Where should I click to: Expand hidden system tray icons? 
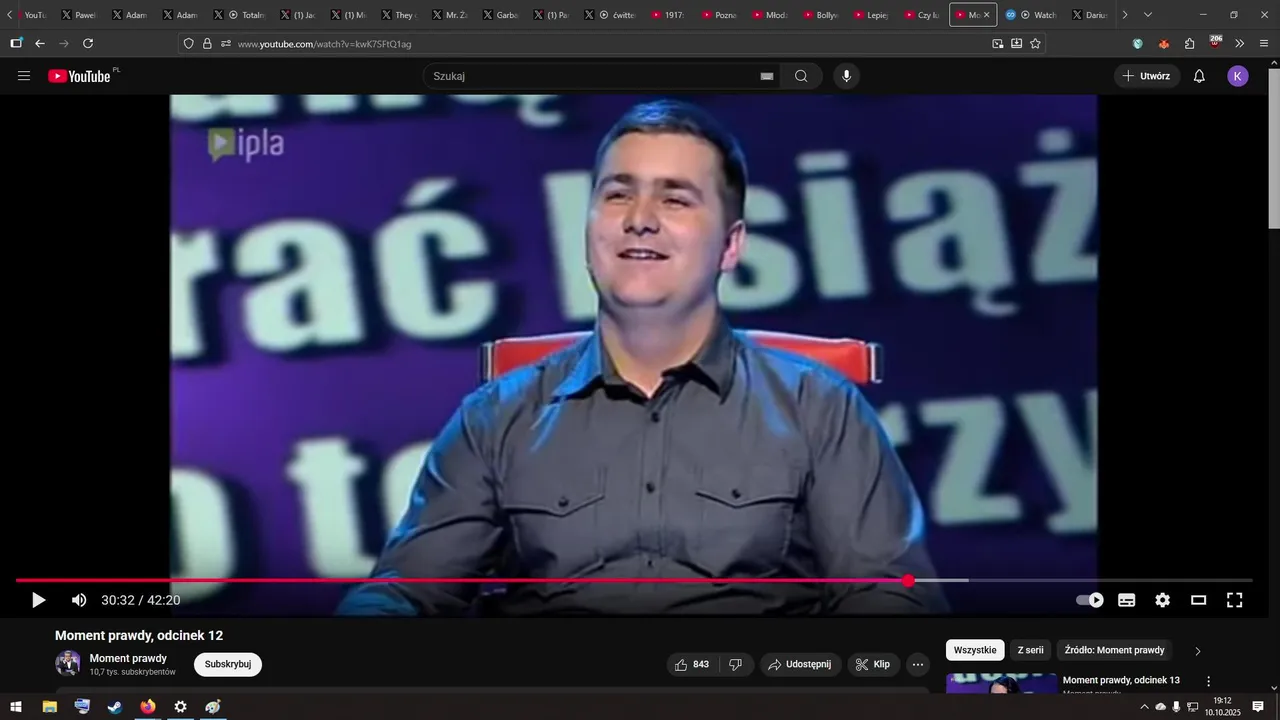tap(1144, 707)
